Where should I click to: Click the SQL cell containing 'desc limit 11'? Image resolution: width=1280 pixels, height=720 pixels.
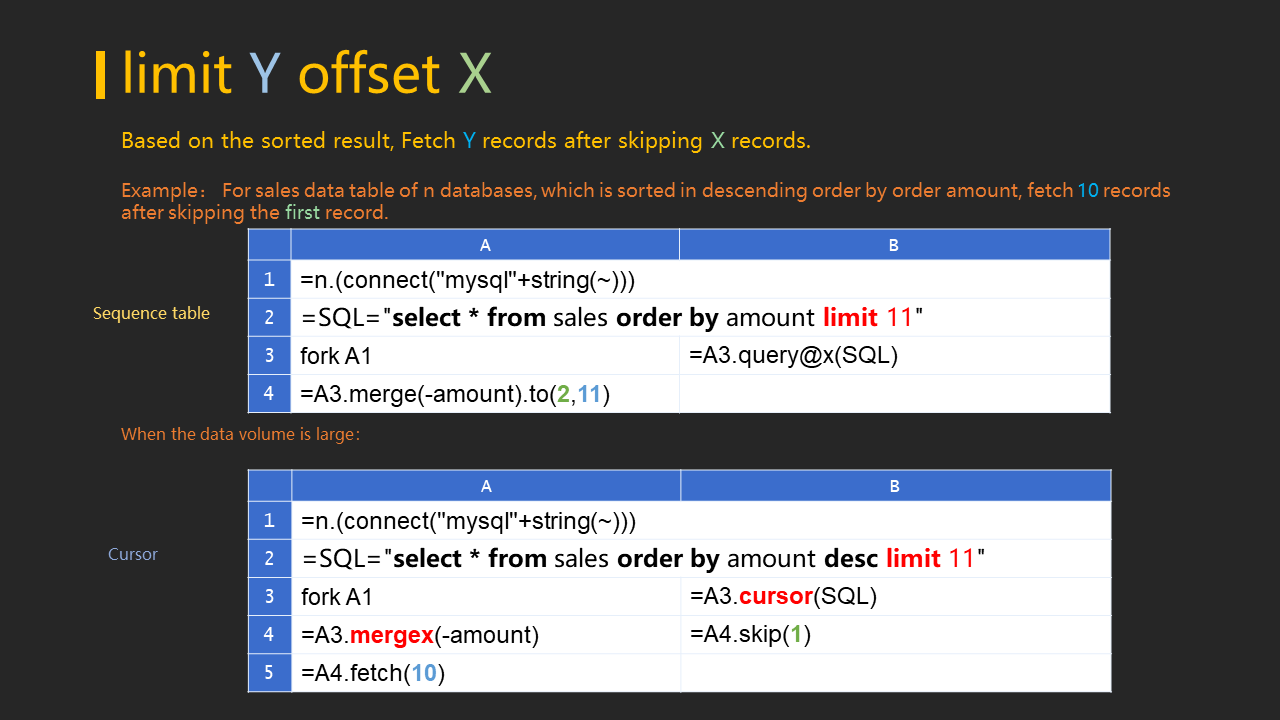click(x=700, y=559)
